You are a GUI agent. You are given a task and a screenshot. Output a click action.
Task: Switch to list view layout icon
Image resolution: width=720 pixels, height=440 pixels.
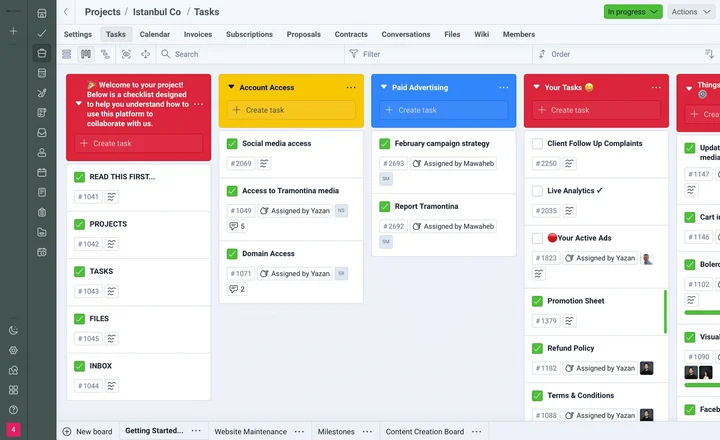[67, 54]
